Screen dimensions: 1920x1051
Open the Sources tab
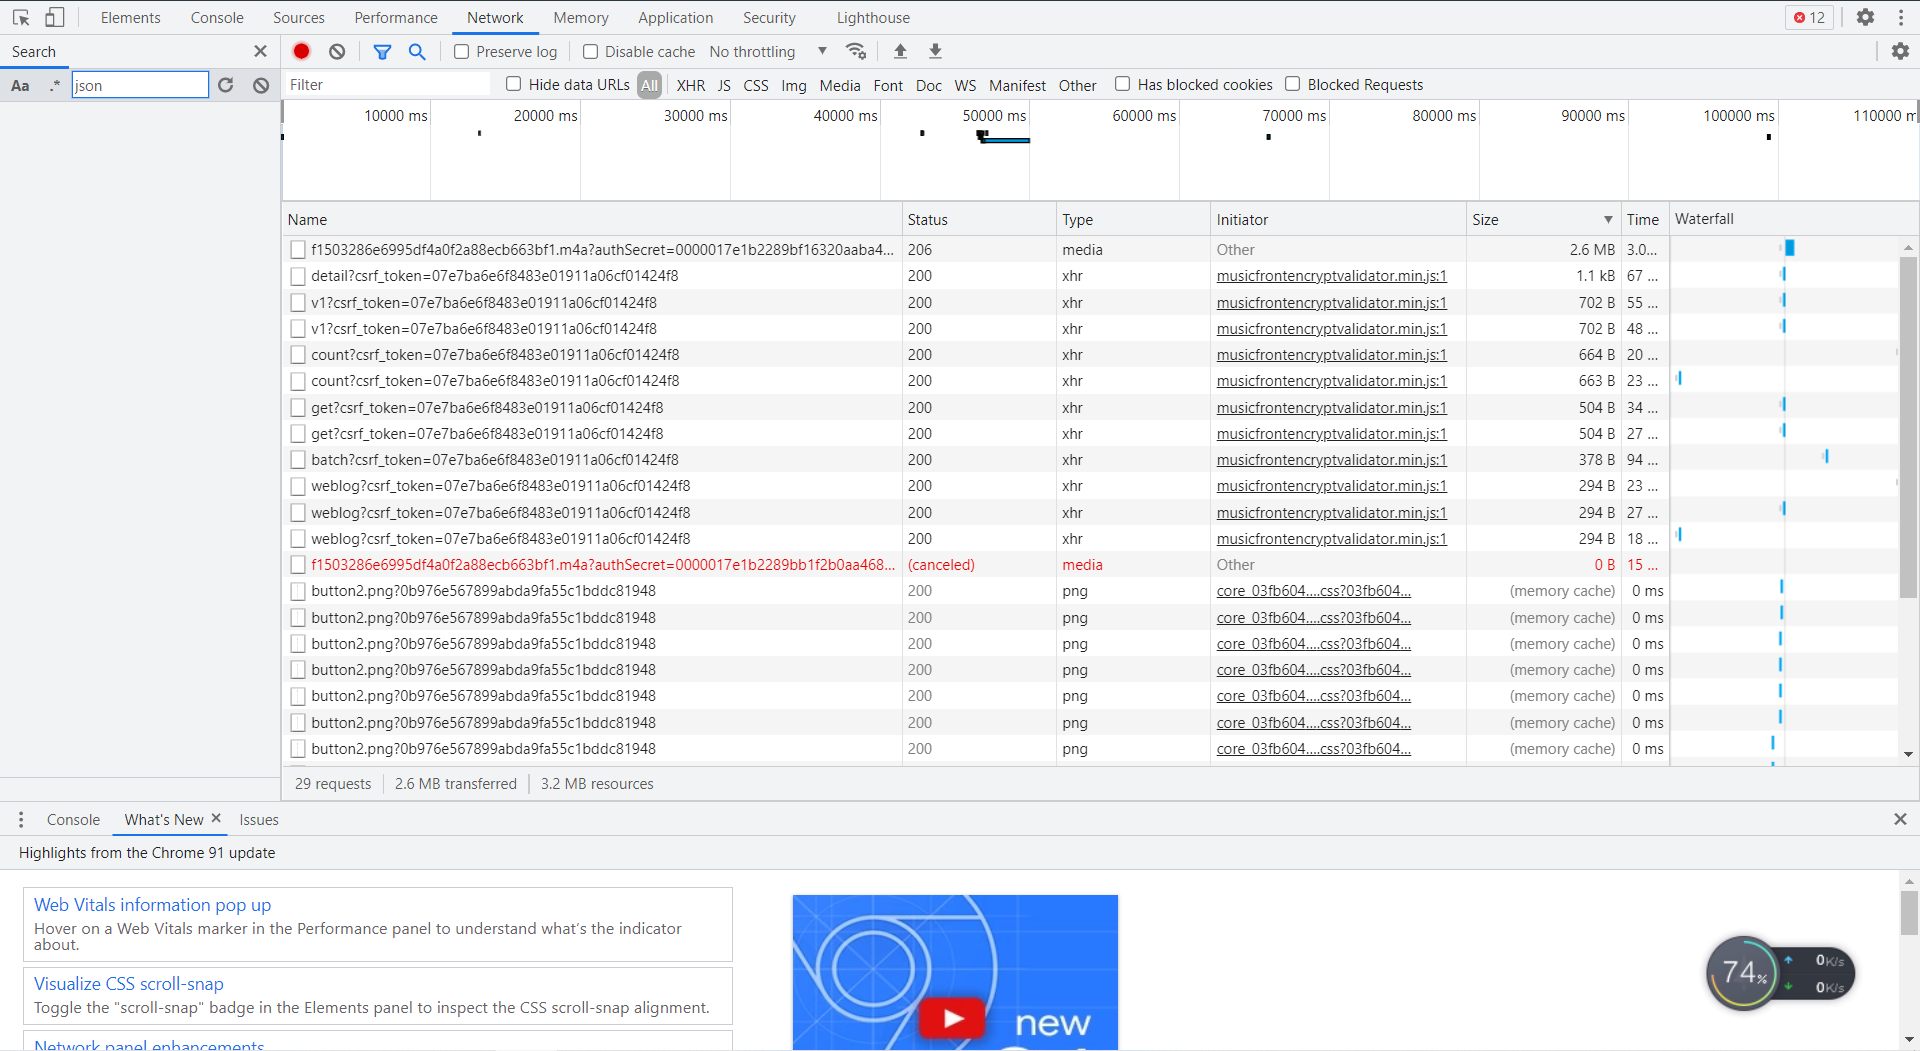coord(298,17)
